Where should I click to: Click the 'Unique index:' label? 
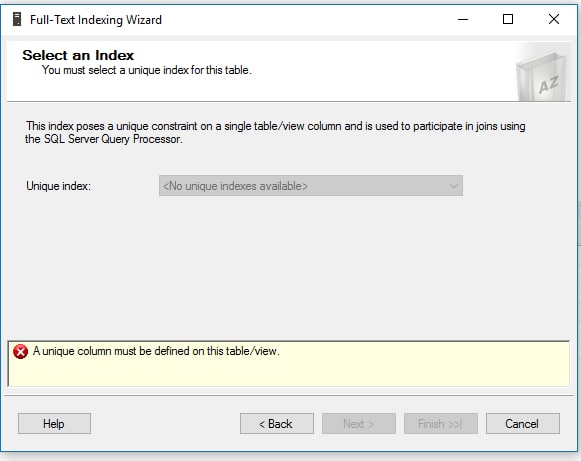click(x=58, y=186)
